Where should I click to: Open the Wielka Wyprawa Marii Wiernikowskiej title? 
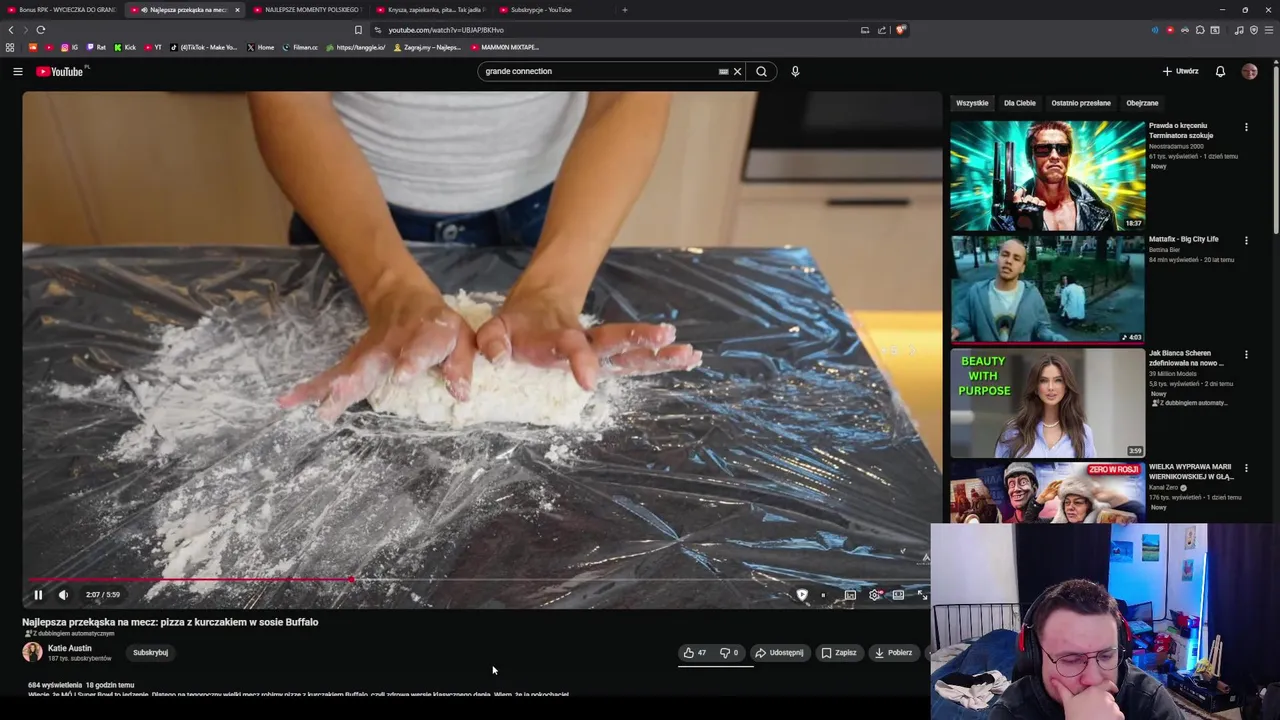click(x=1191, y=472)
